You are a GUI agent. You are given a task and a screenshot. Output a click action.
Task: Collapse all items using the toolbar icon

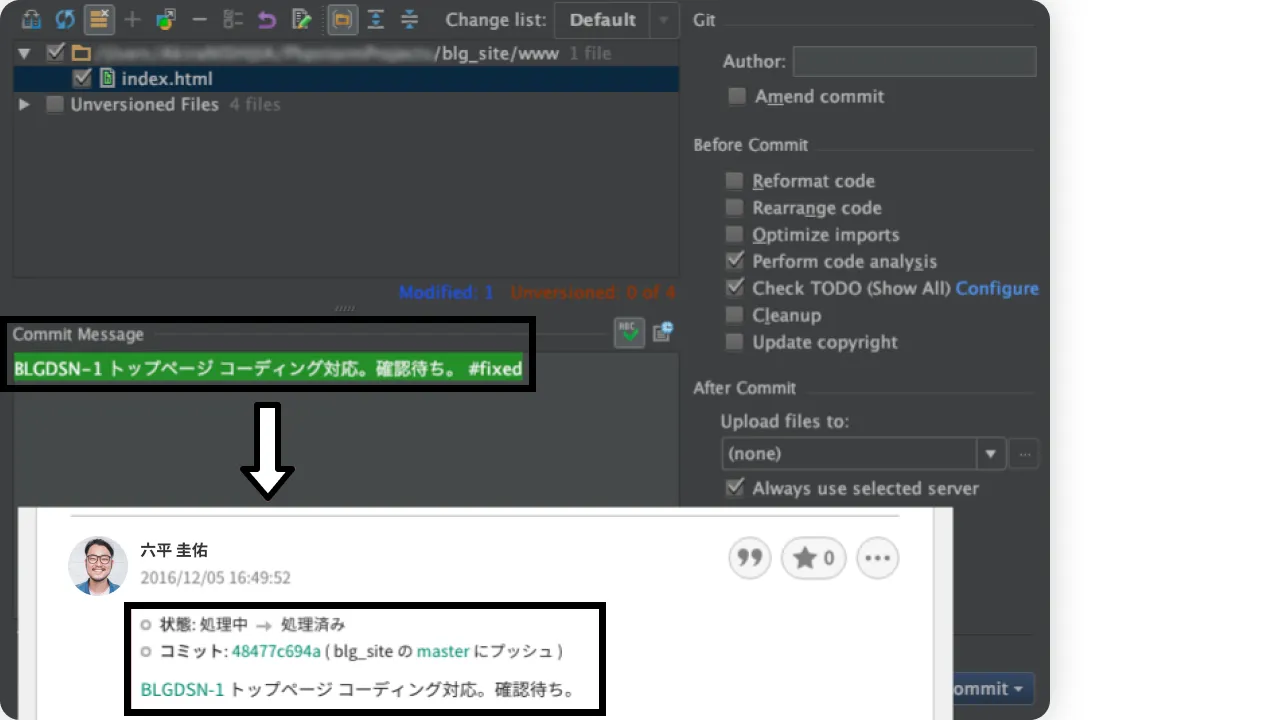[x=410, y=19]
